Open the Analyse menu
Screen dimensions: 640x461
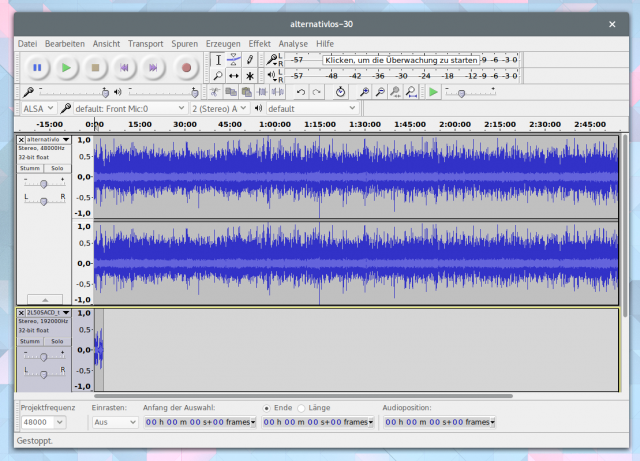[293, 44]
